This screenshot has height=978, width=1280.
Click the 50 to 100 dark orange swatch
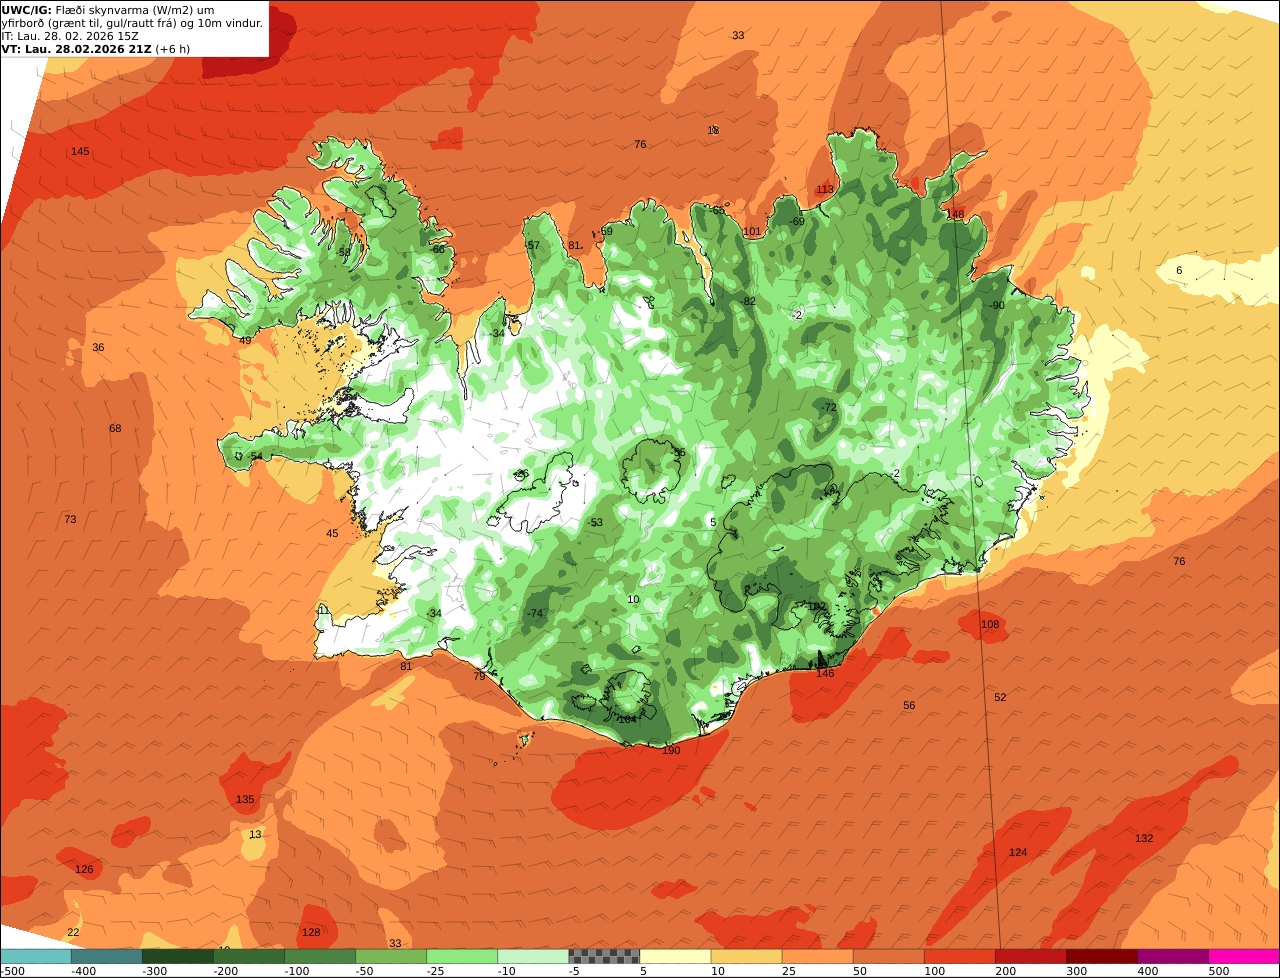pos(888,956)
